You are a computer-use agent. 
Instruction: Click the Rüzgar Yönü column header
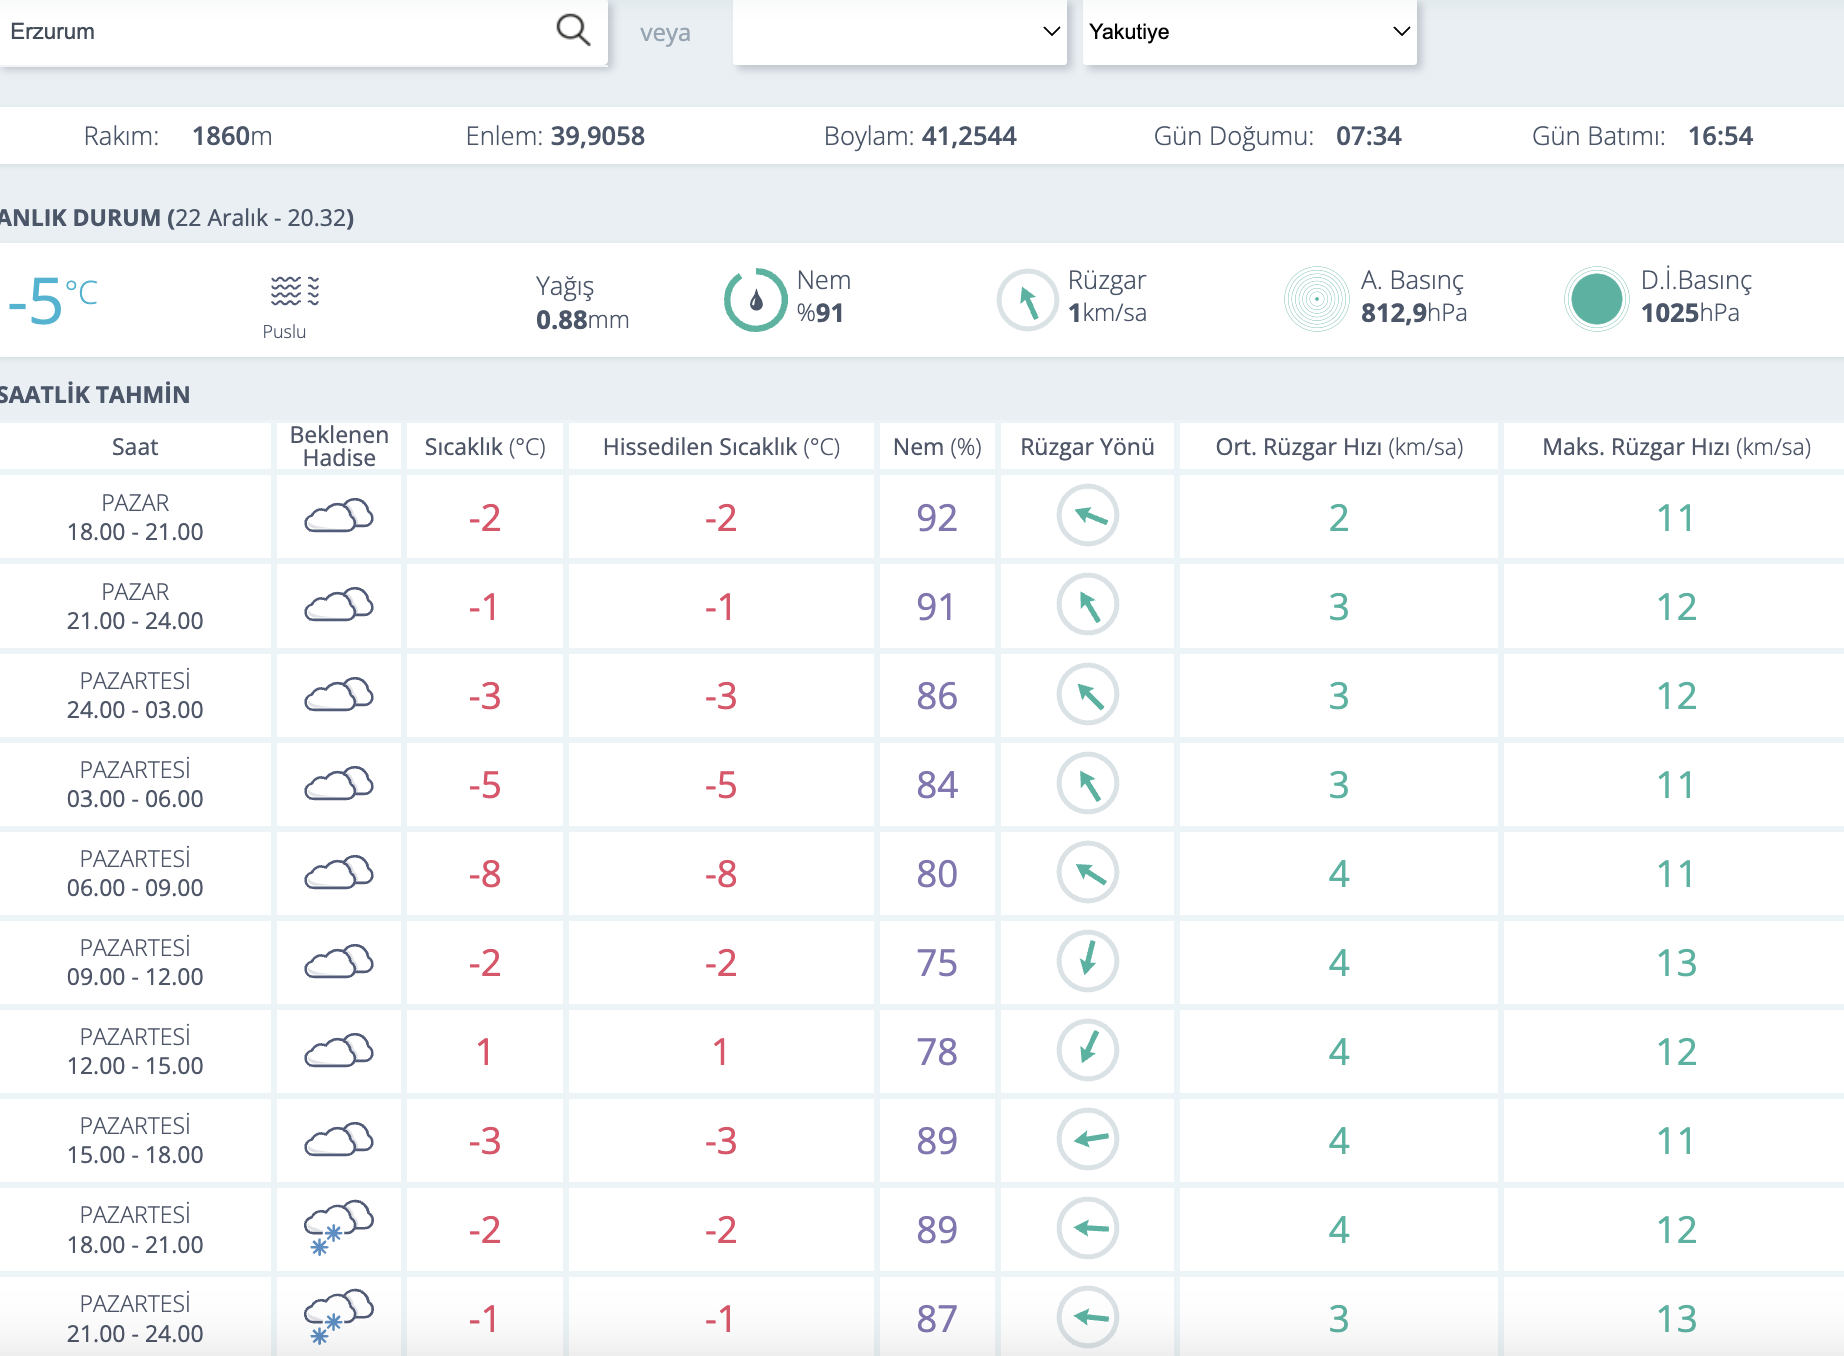1087,447
